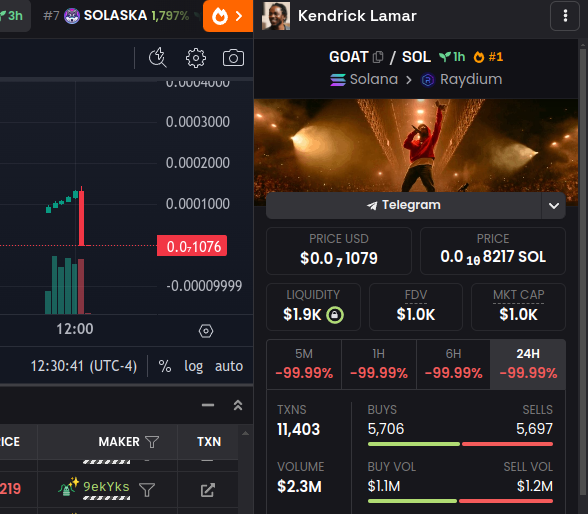
Task: Select the 5M timeframe tab
Action: click(304, 364)
